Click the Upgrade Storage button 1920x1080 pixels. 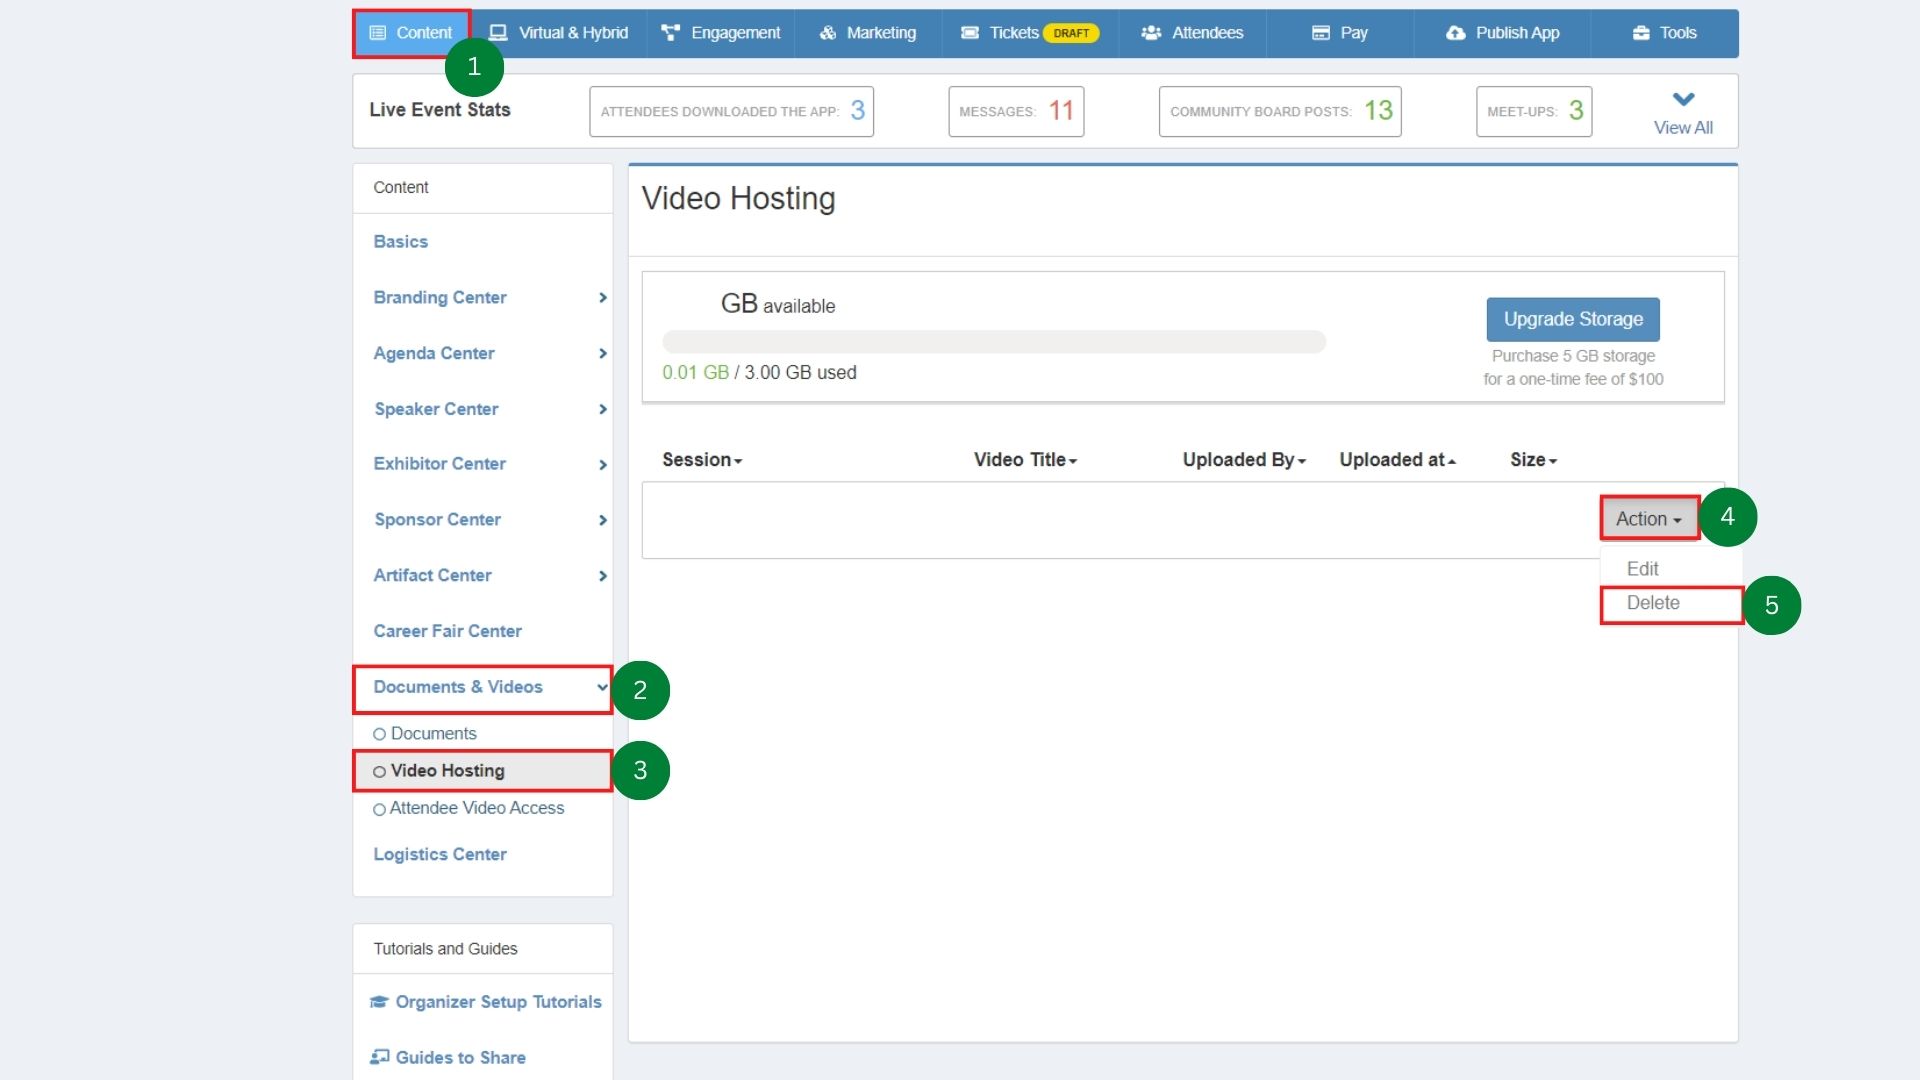coord(1573,319)
